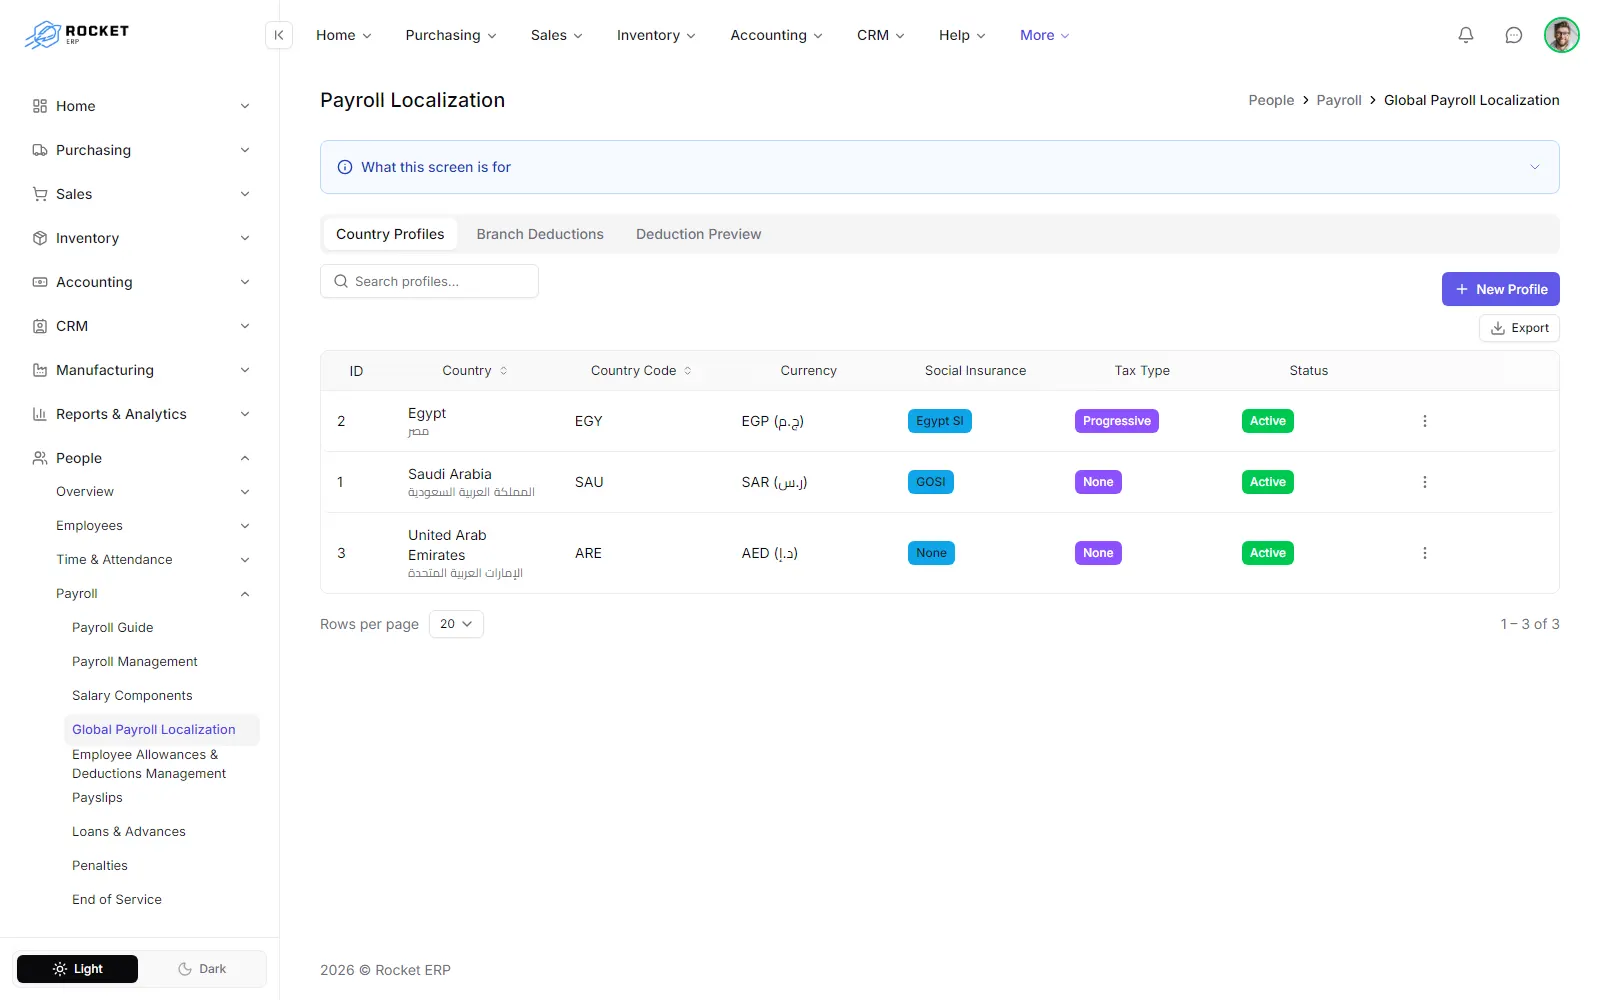This screenshot has height=1000, width=1600.
Task: Select the Country Profiles tab
Action: click(390, 234)
